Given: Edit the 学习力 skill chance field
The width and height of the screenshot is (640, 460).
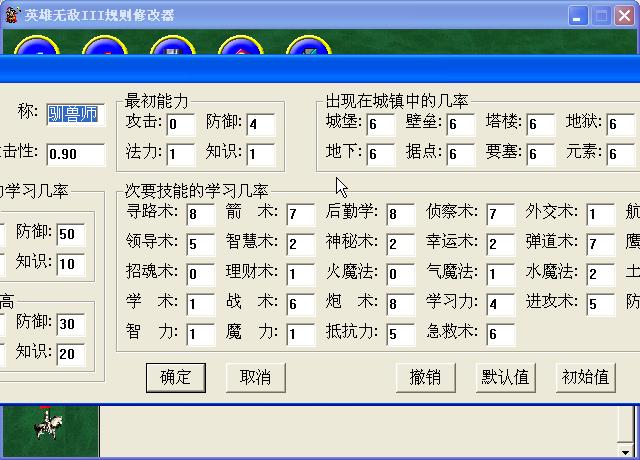Looking at the screenshot, I should point(501,304).
